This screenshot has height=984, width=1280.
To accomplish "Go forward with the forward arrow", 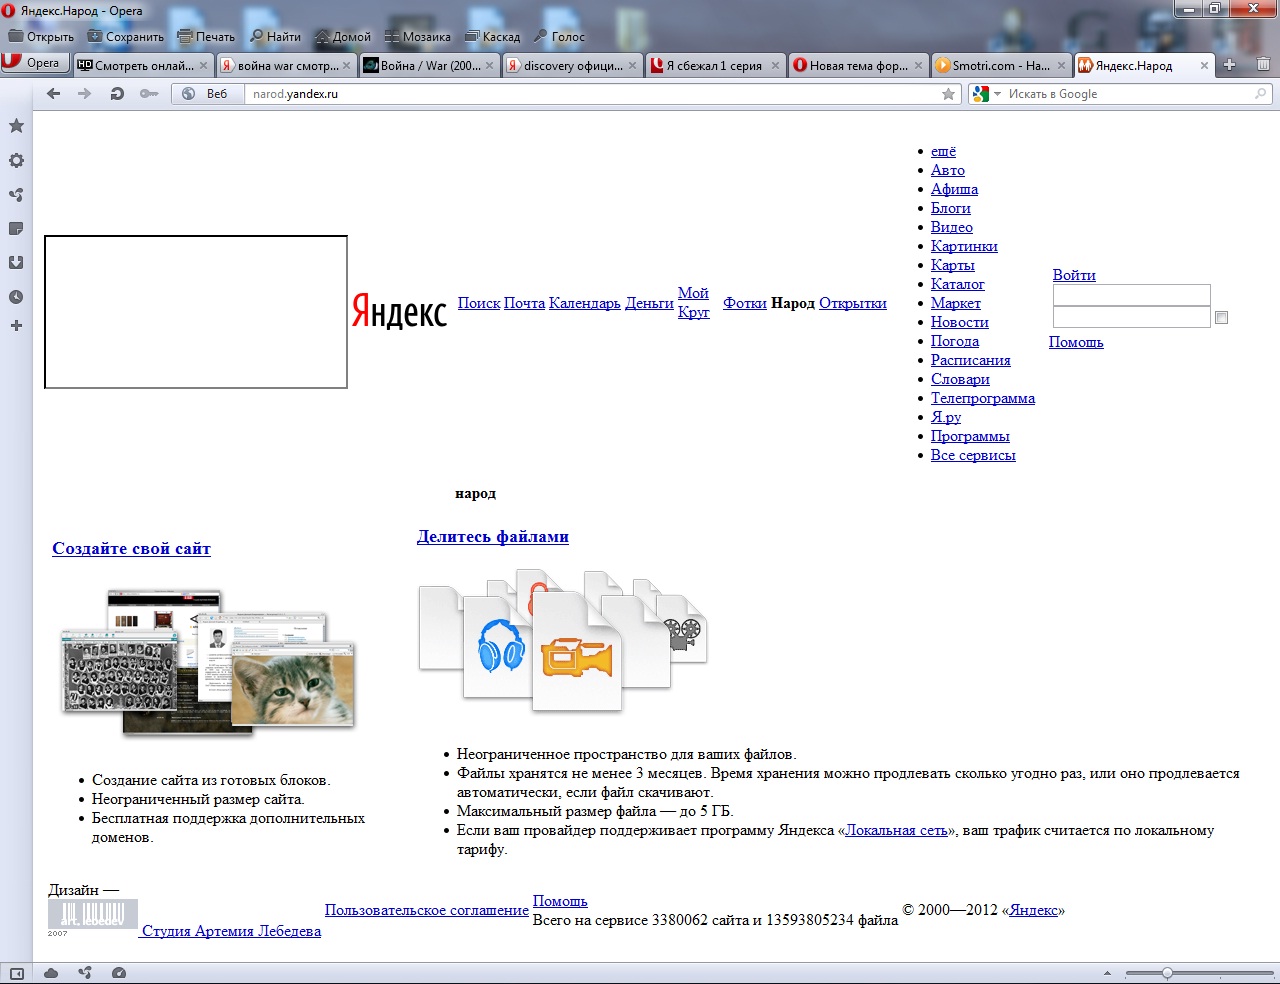I will [85, 94].
